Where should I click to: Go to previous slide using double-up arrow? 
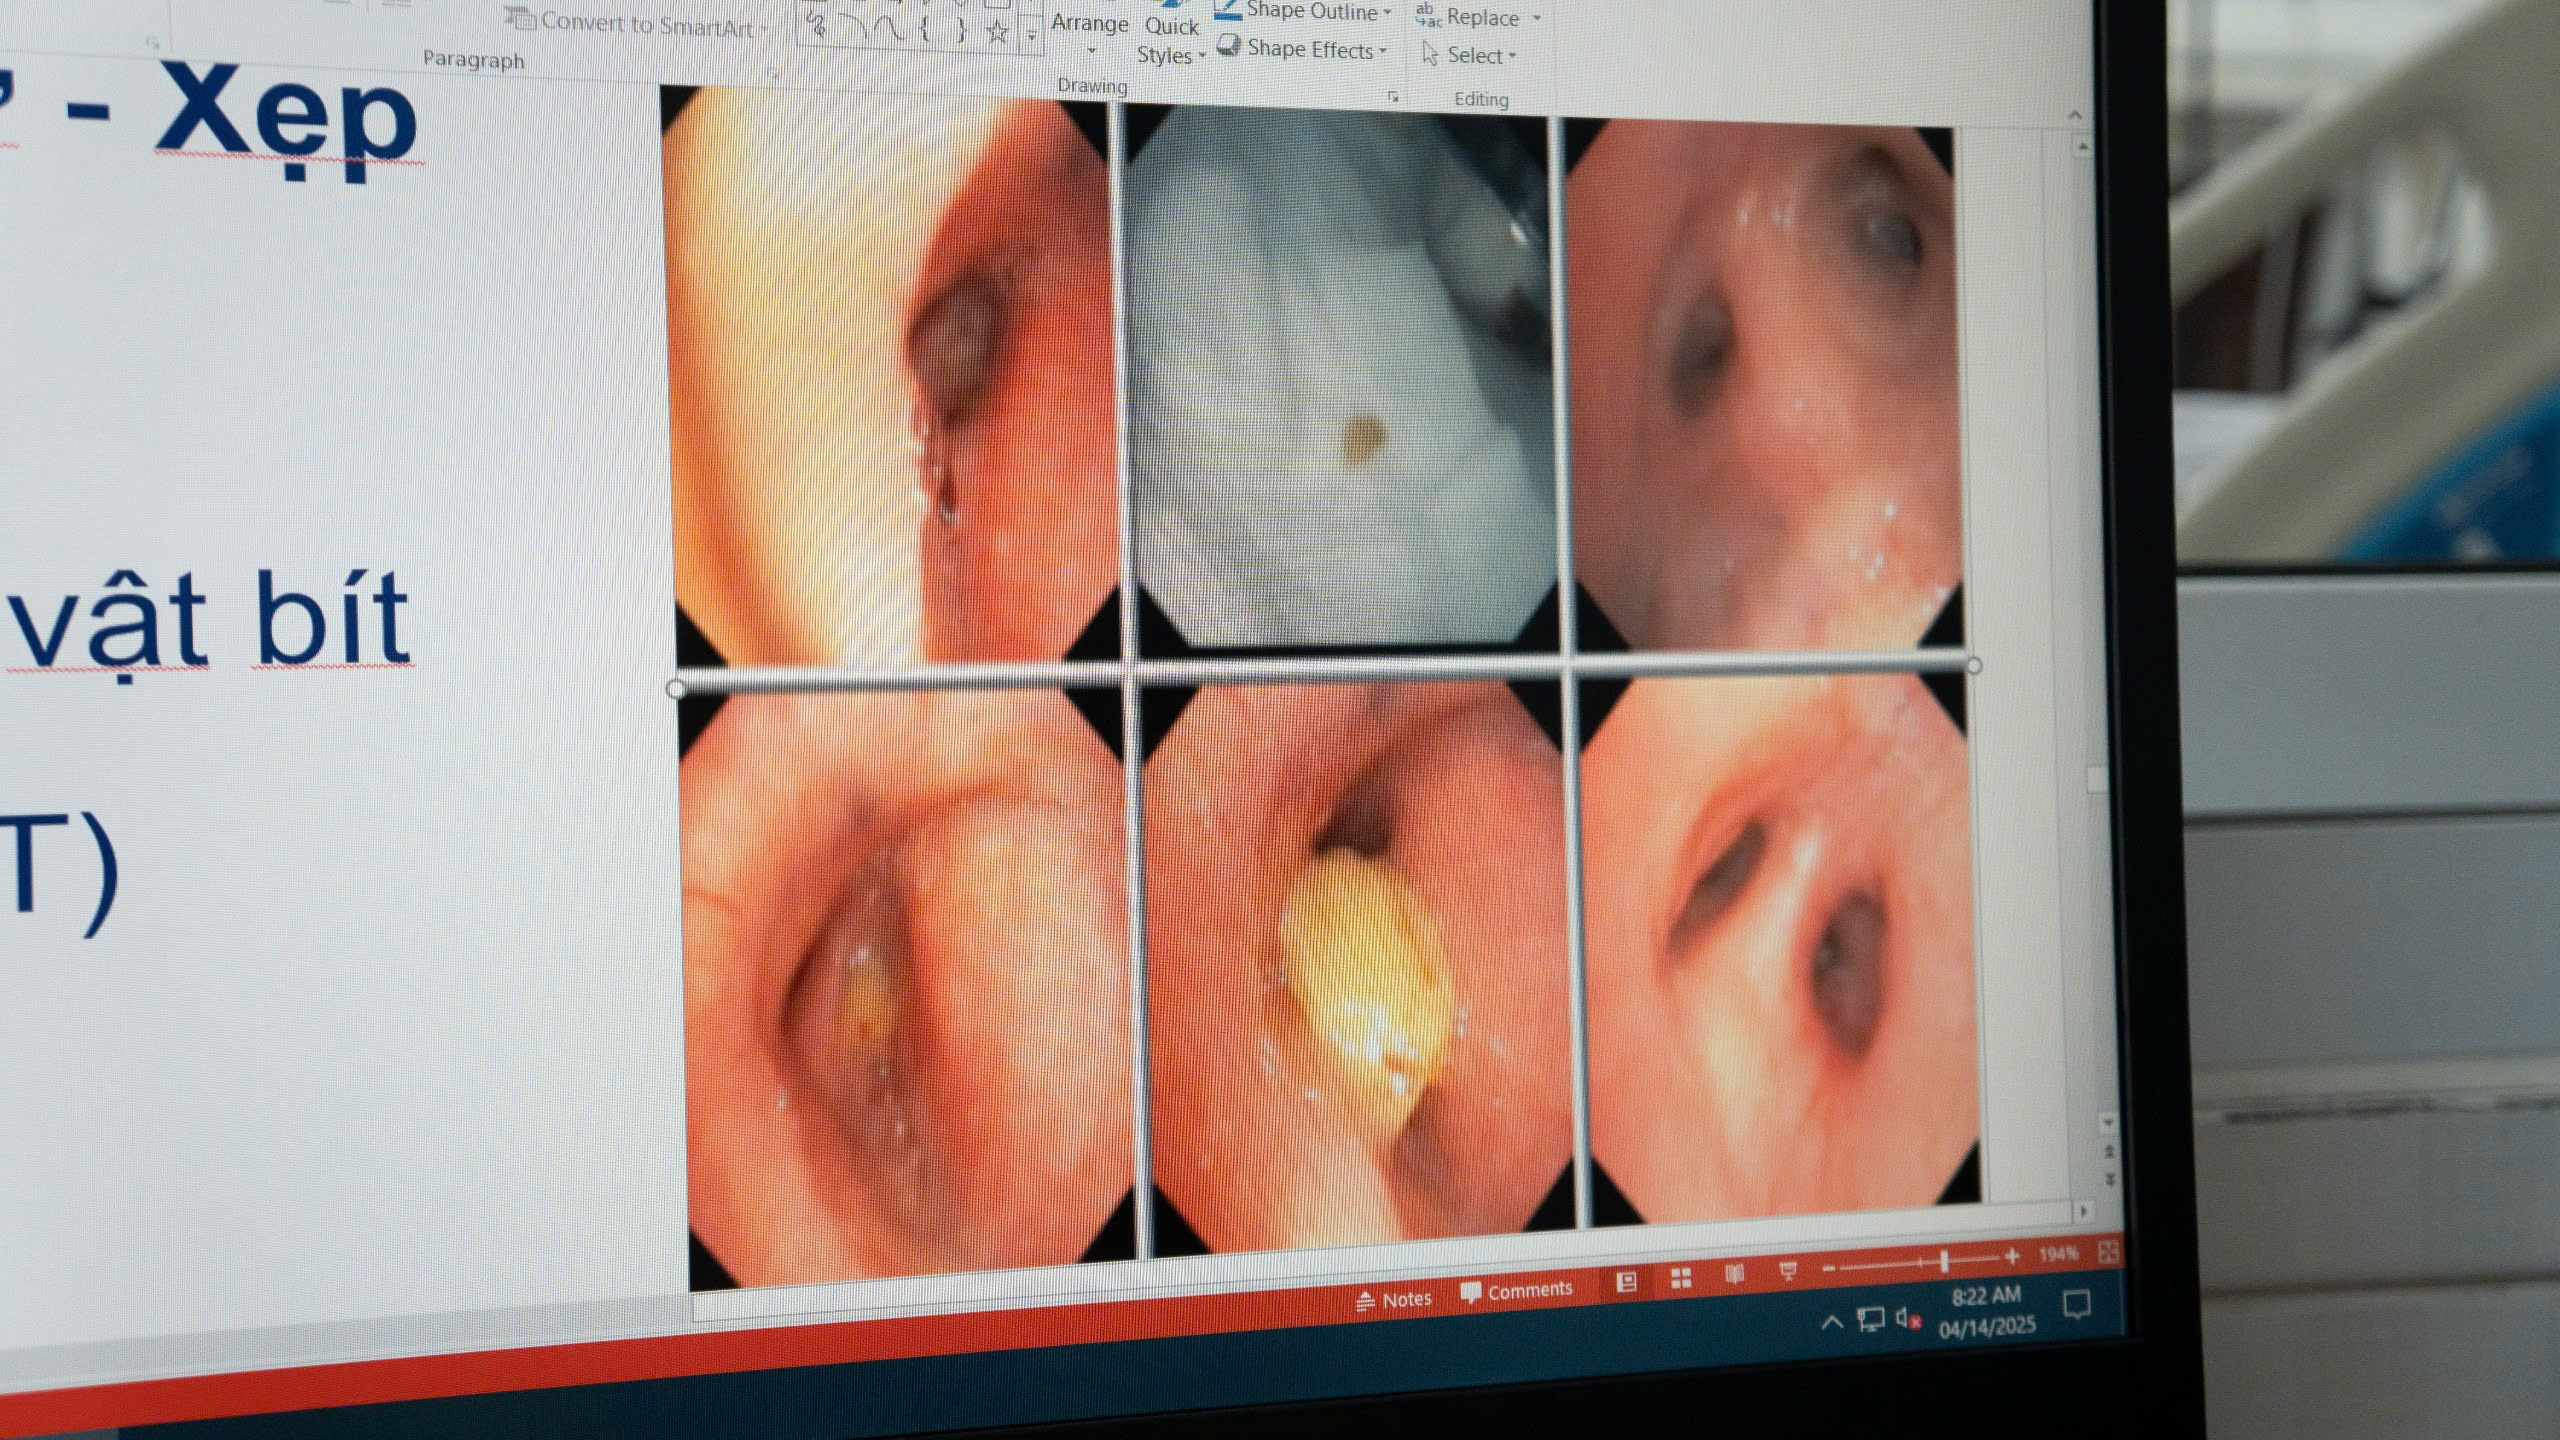pyautogui.click(x=2110, y=1152)
